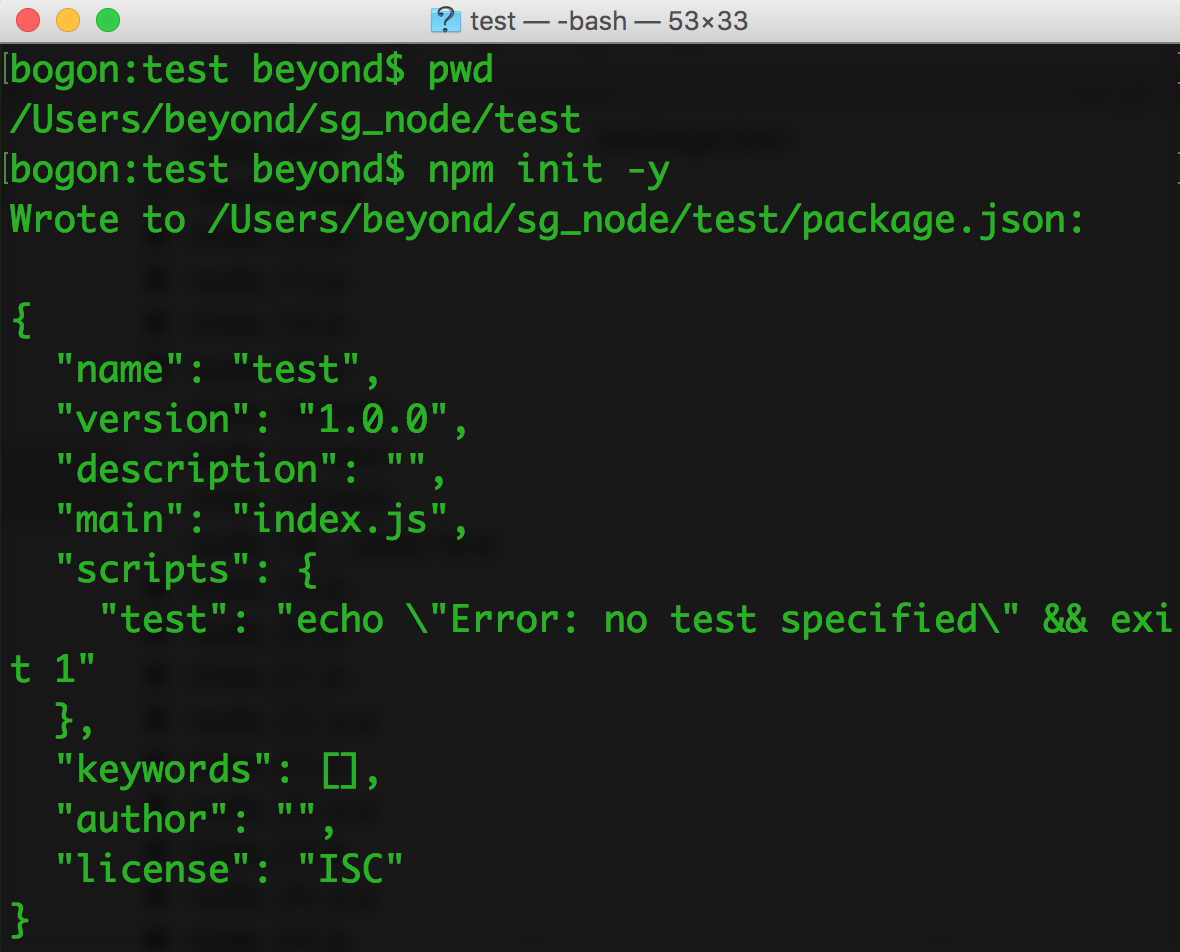Screen dimensions: 1180x952
Task: Click the "name": "test" line
Action: [x=217, y=370]
